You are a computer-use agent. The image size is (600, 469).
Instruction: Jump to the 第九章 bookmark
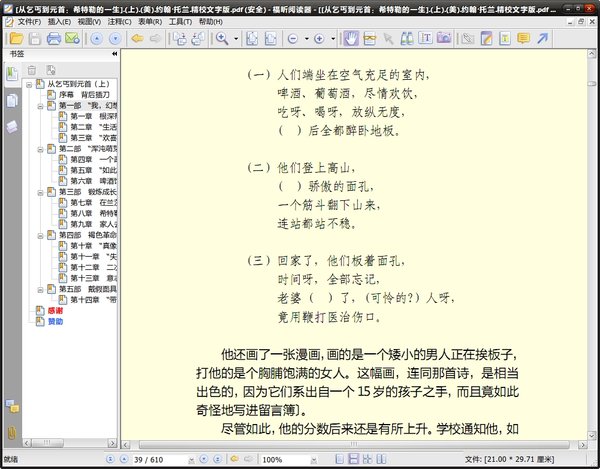click(93, 224)
